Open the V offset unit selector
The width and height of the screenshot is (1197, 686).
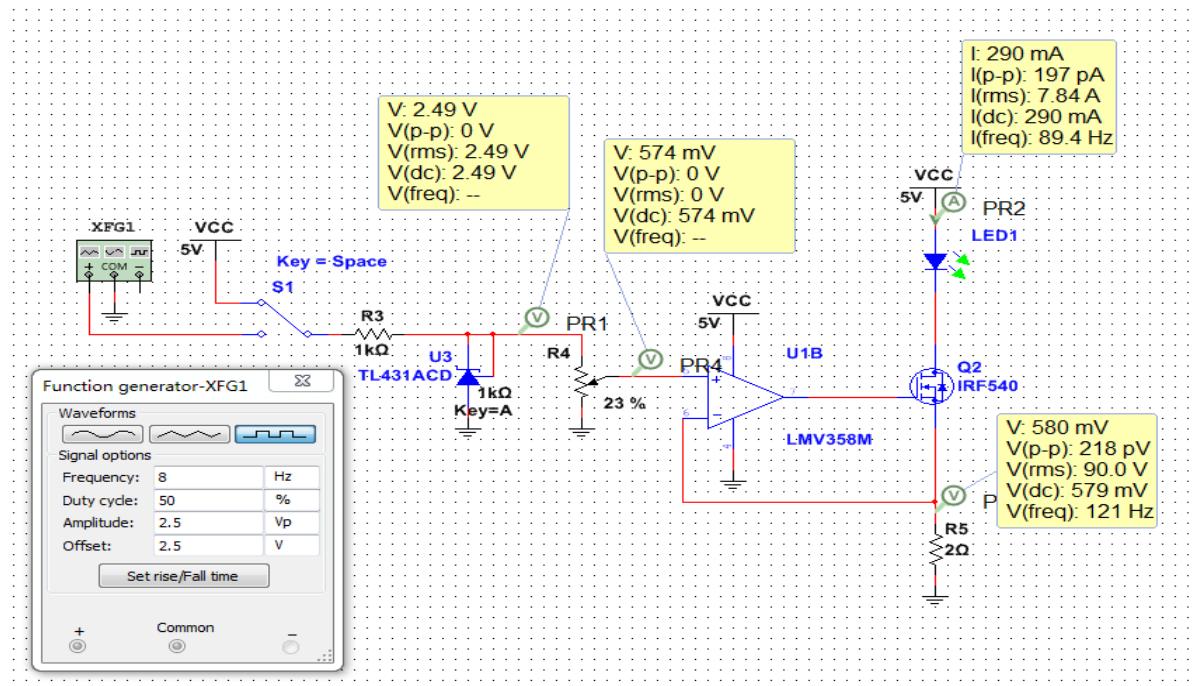[290, 546]
